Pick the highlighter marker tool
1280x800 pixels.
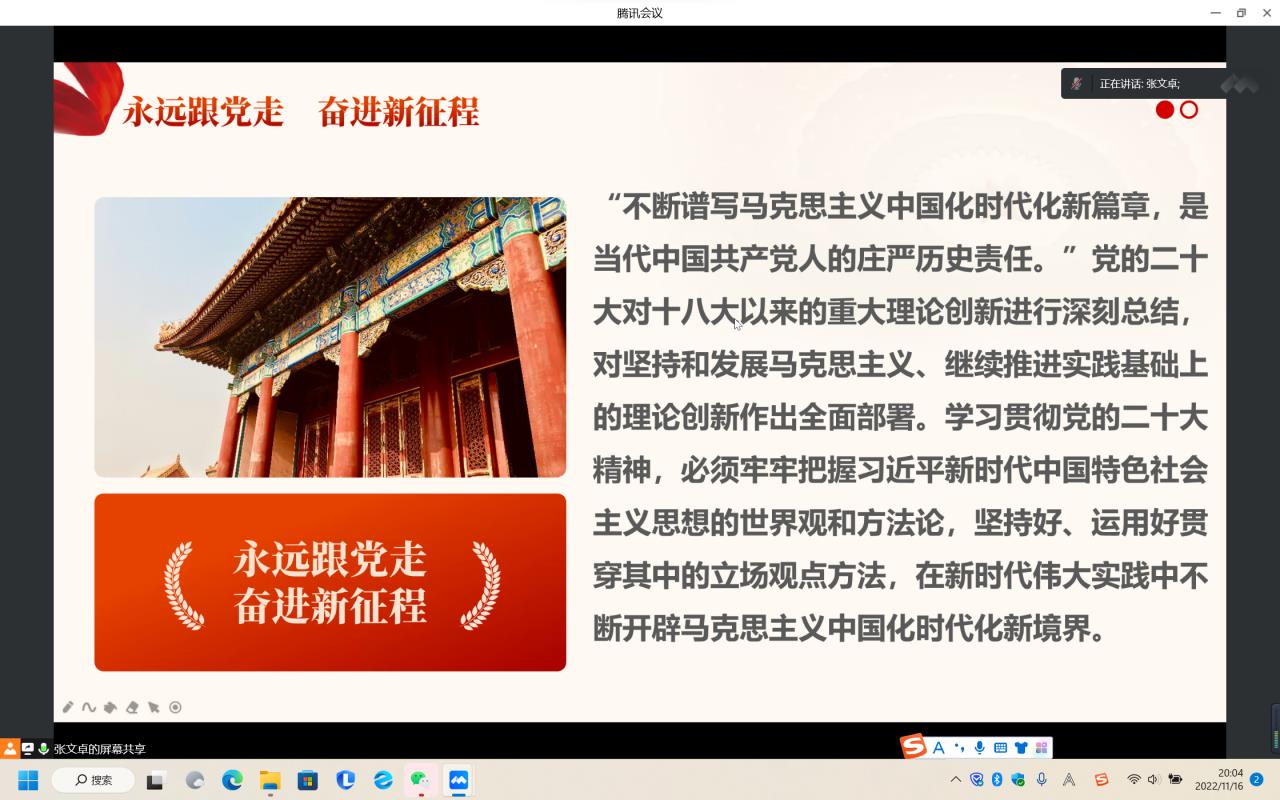(x=110, y=707)
